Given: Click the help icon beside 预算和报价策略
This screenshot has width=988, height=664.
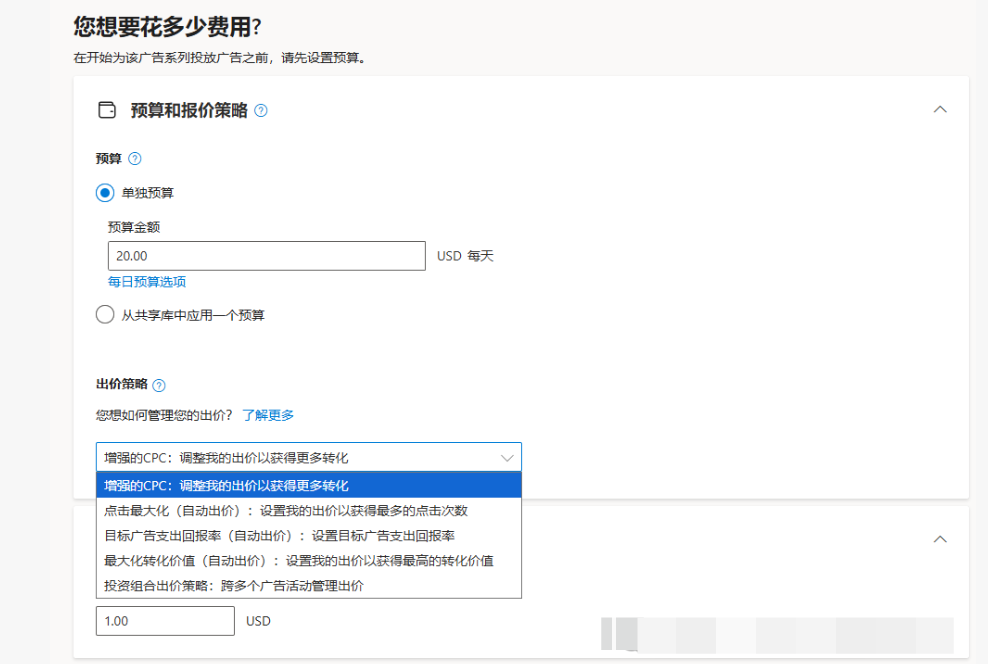Looking at the screenshot, I should click(262, 110).
